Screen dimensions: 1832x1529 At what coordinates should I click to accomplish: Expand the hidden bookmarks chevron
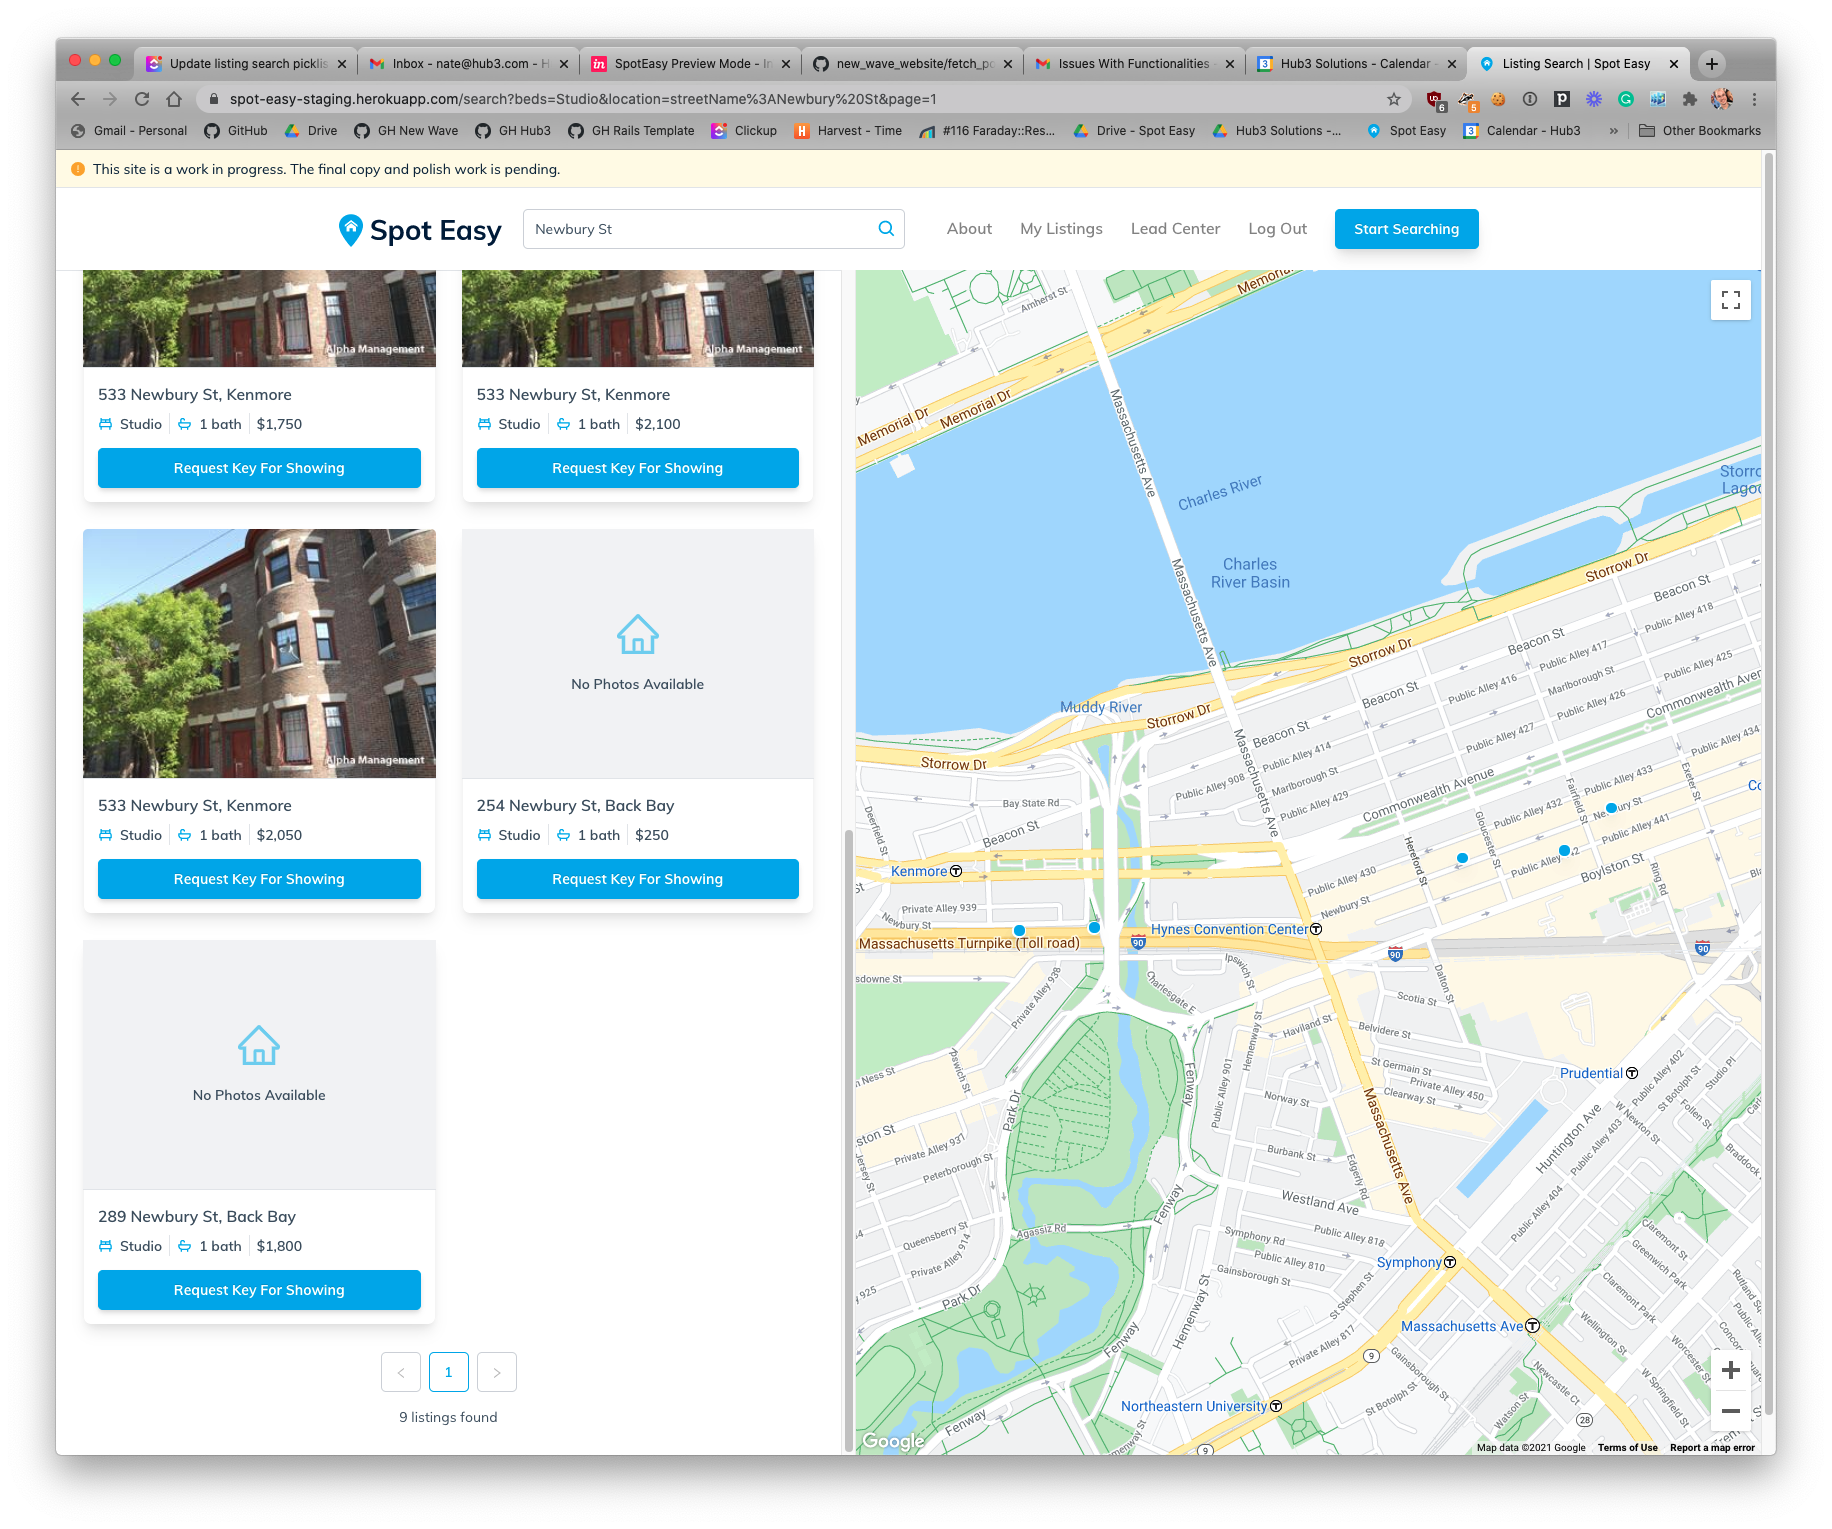click(x=1613, y=130)
